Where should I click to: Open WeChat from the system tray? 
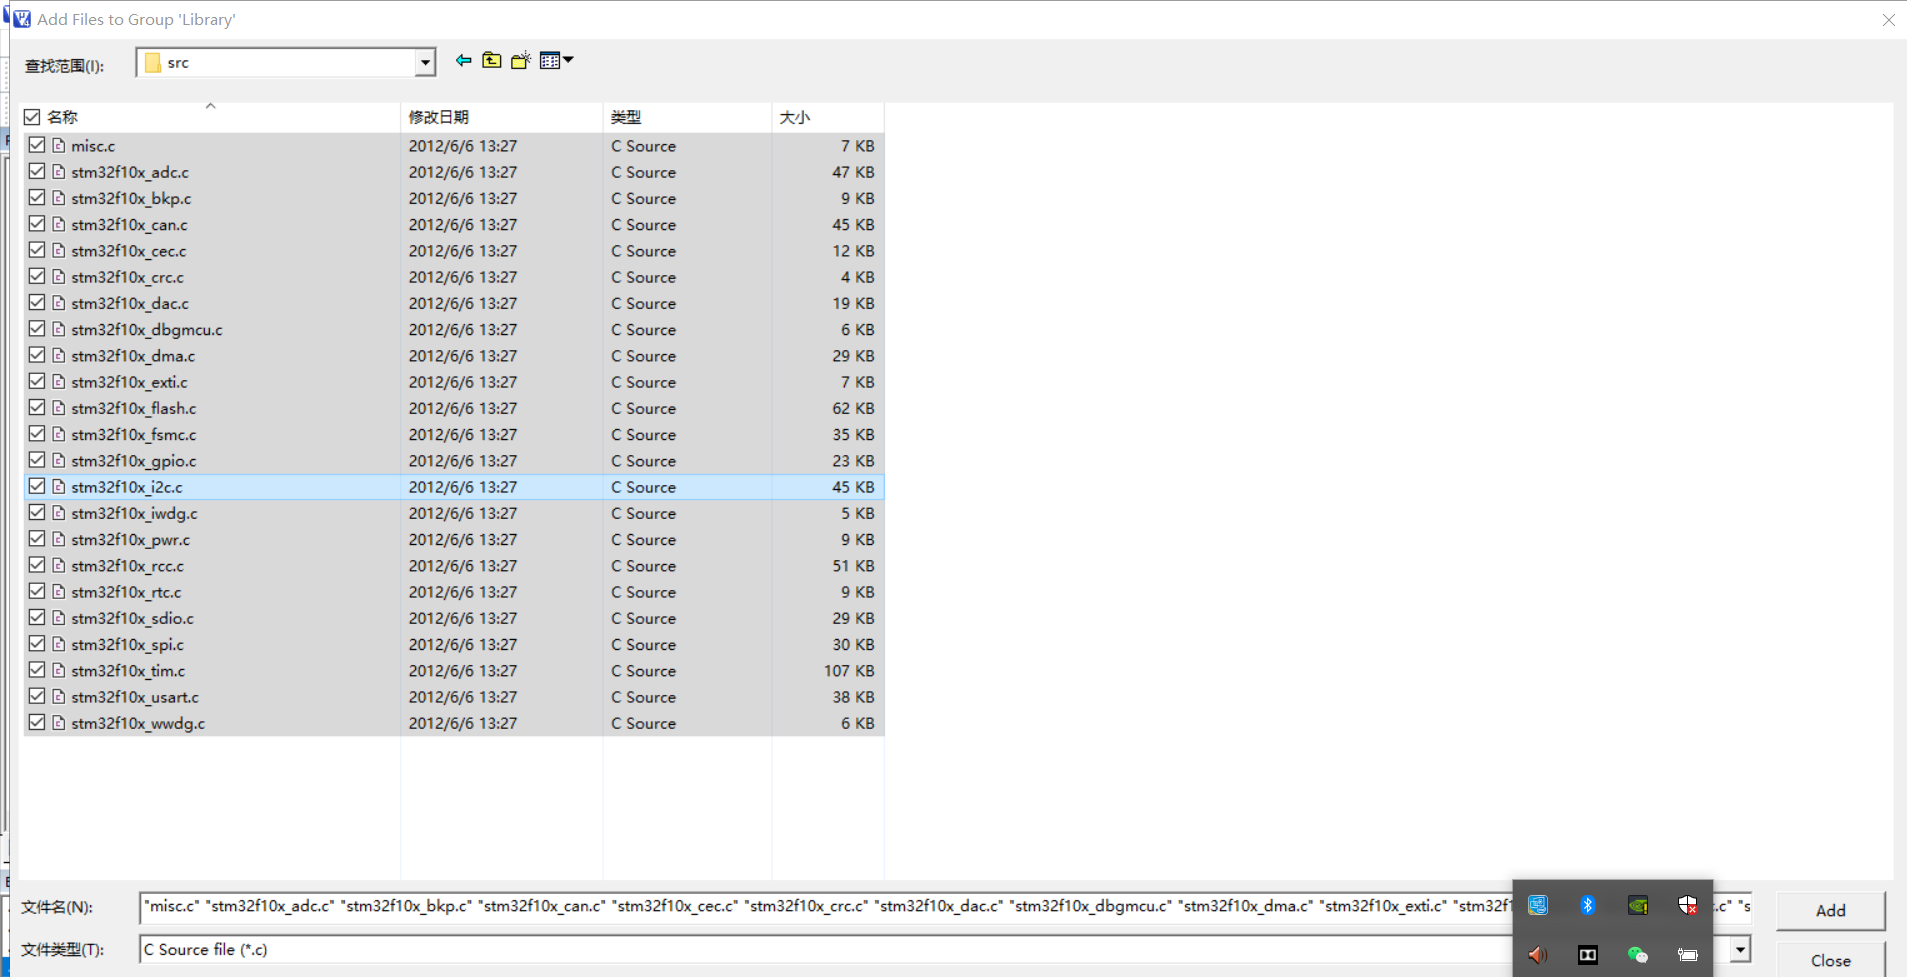click(1638, 955)
